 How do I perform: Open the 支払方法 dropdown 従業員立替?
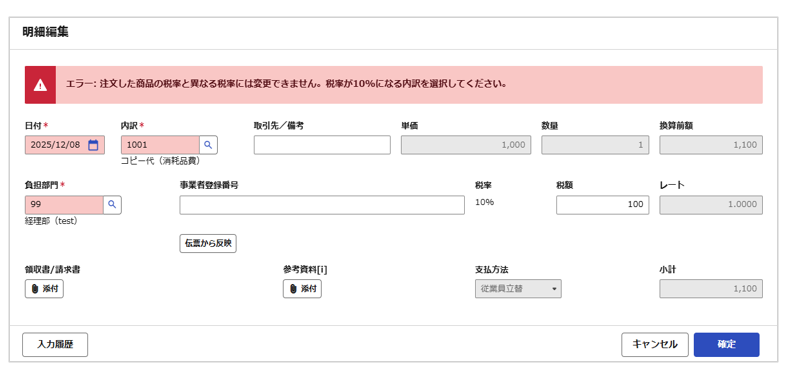pos(518,289)
